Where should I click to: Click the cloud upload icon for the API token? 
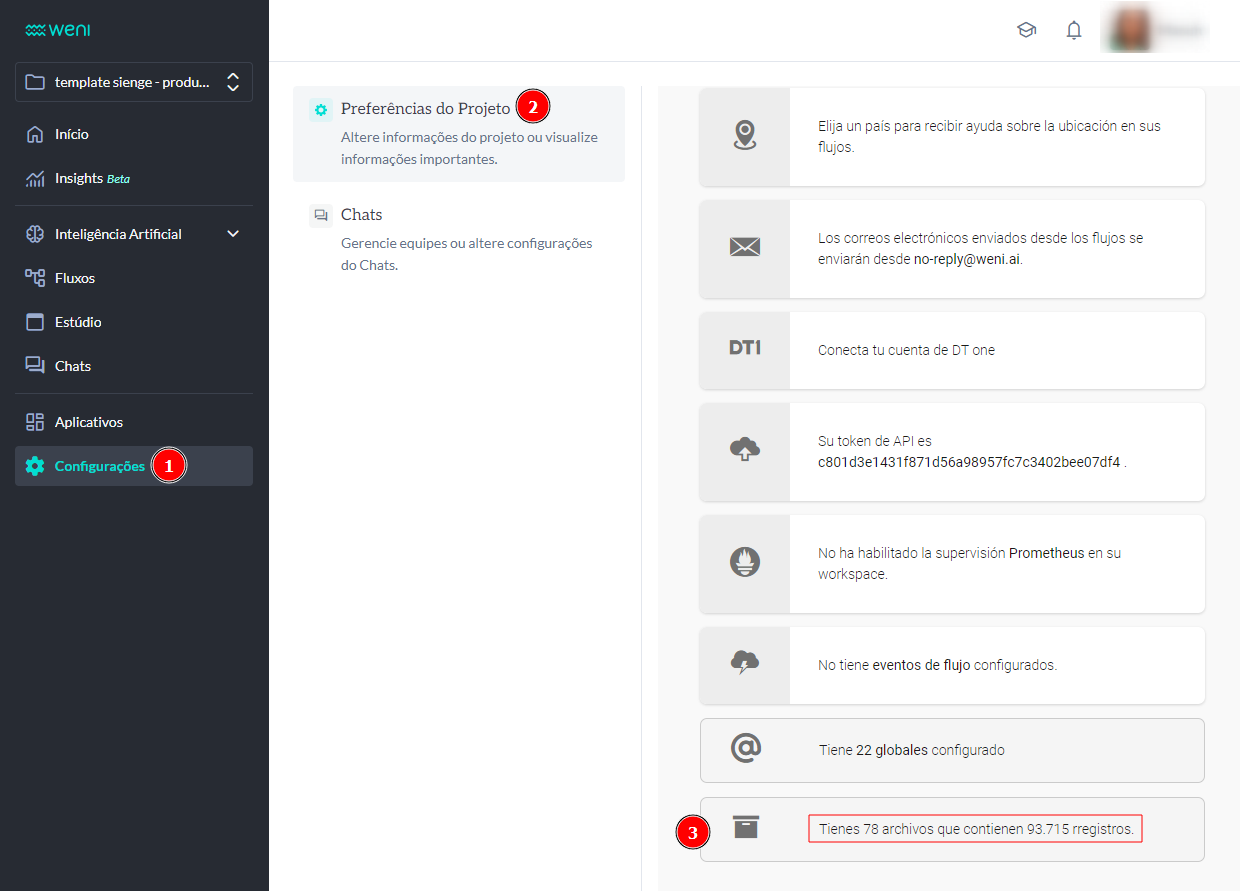(744, 452)
